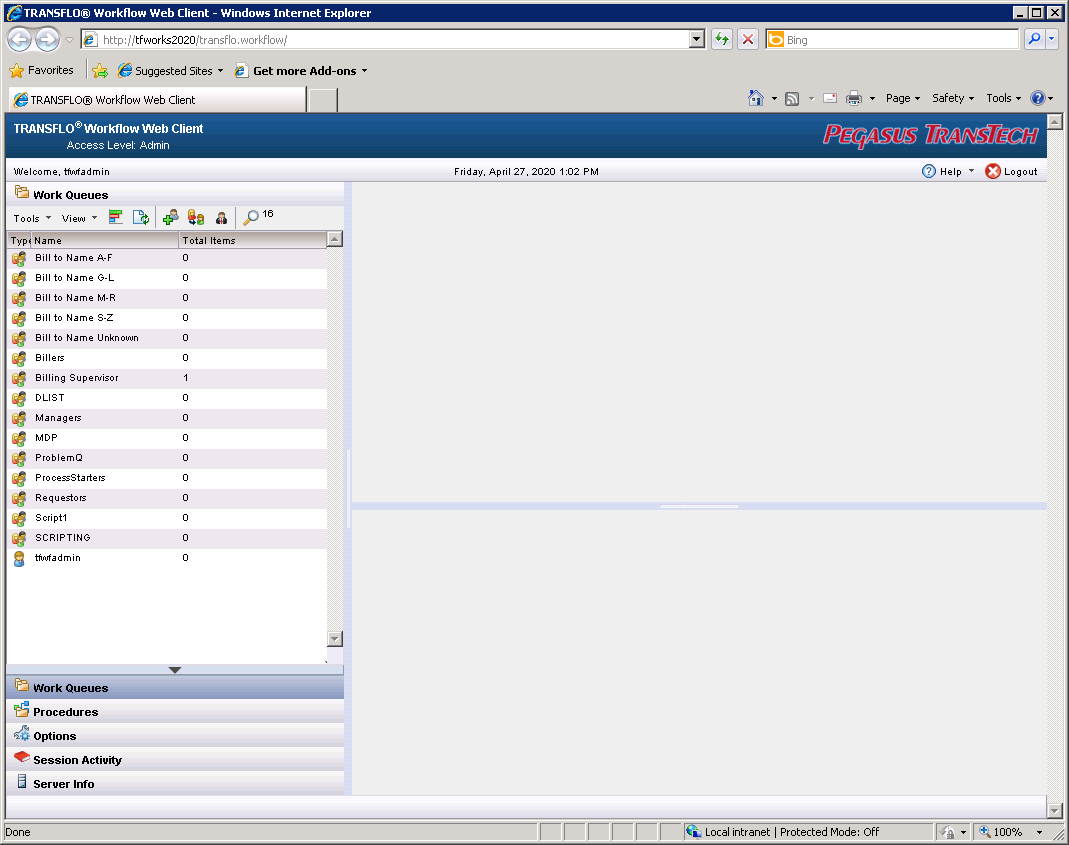Open queue search showing 16 items
This screenshot has width=1069, height=845.
pos(251,216)
